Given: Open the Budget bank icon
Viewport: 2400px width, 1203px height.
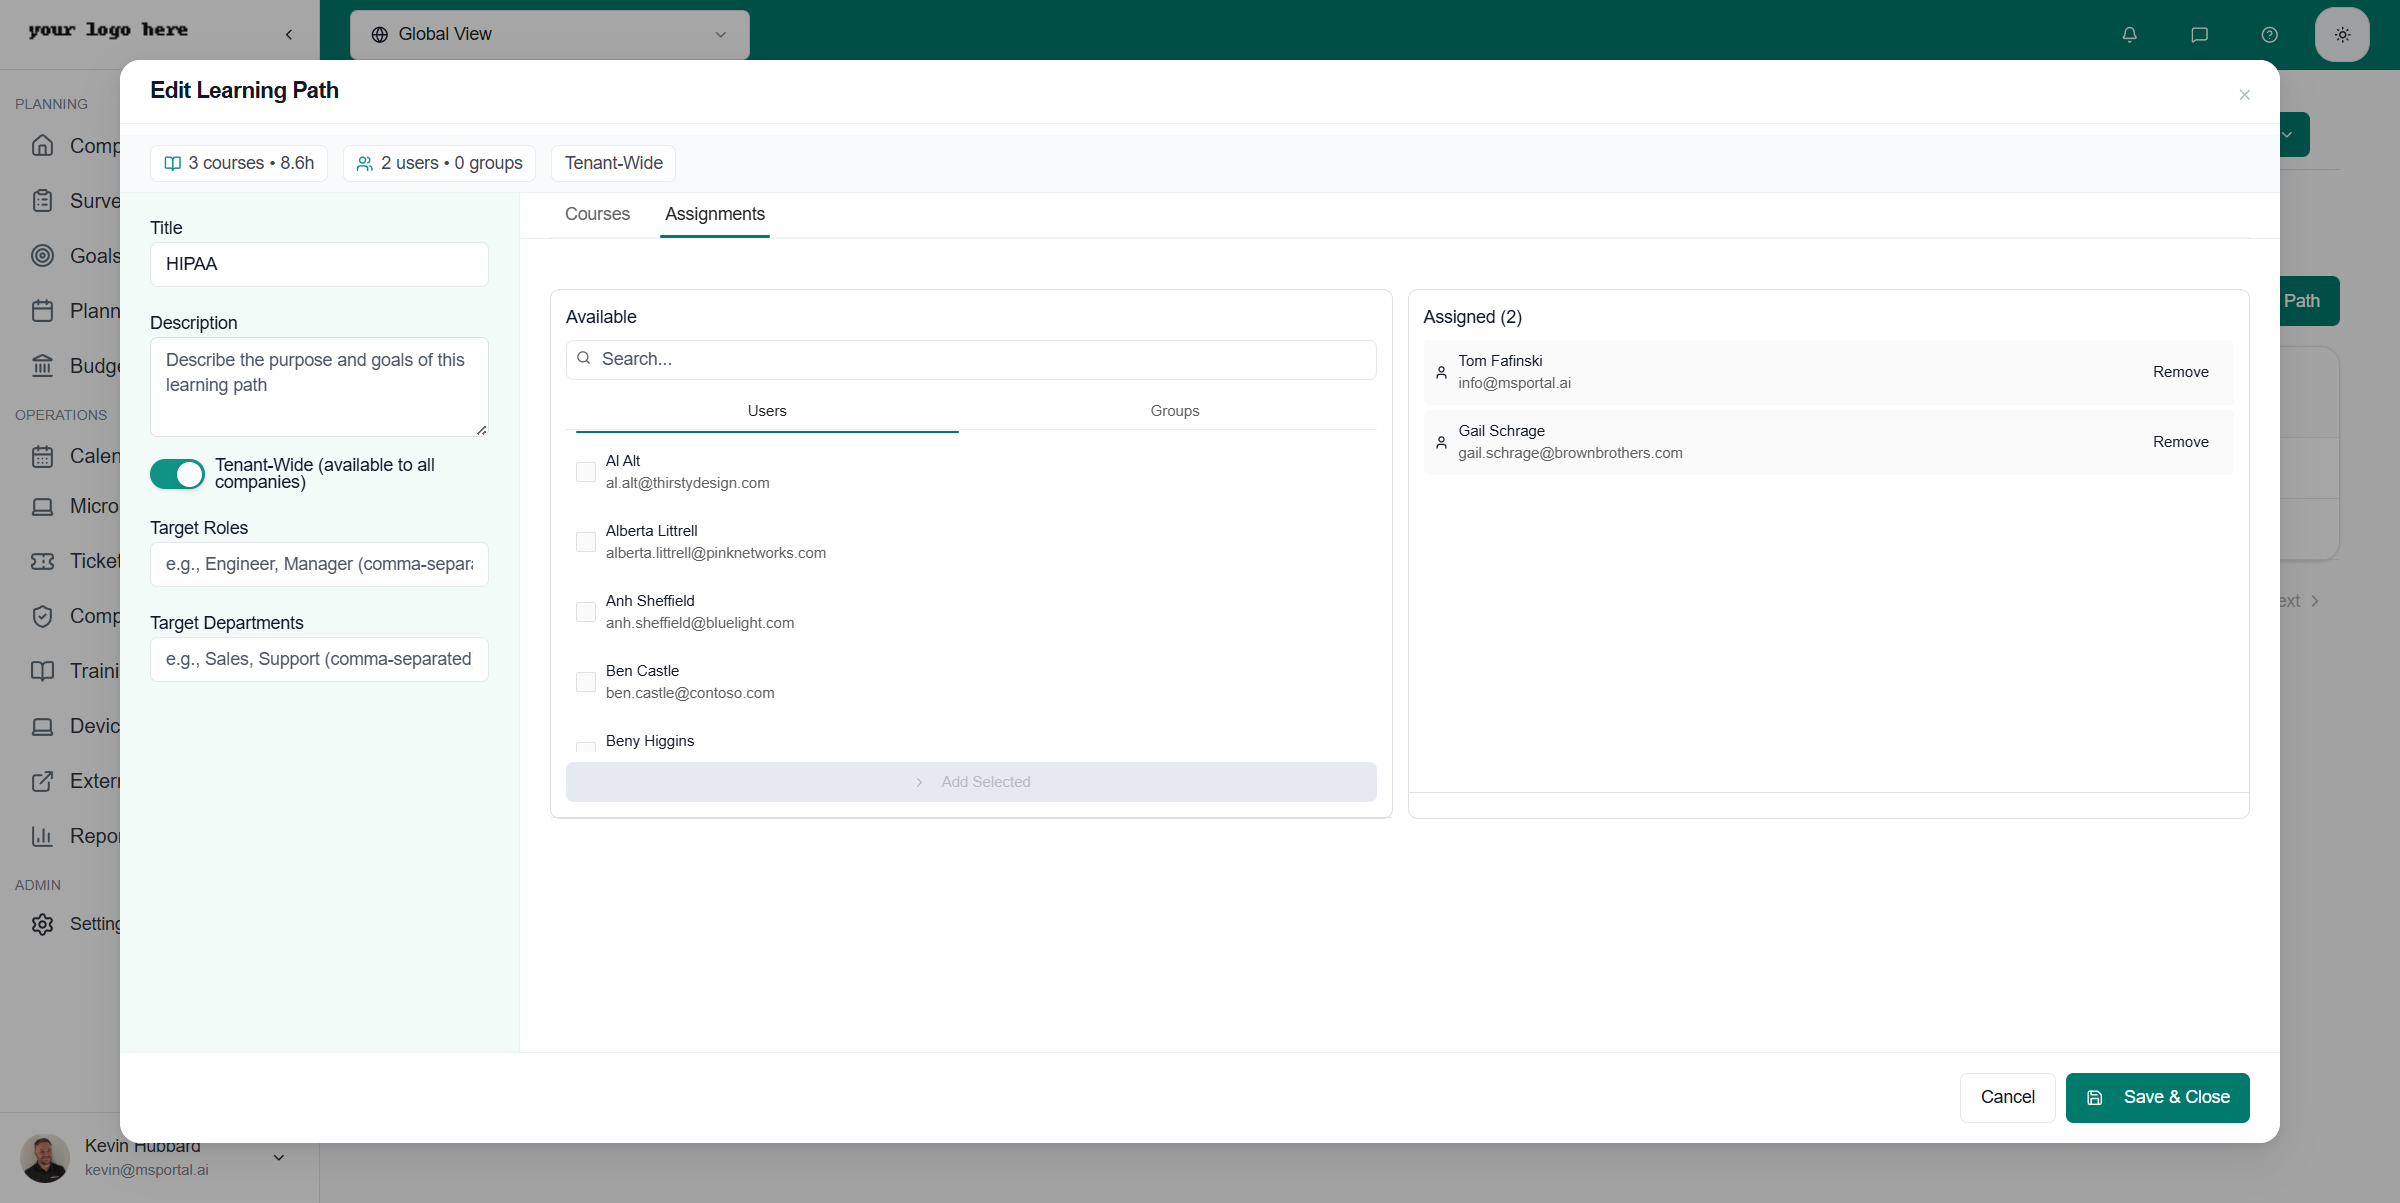Looking at the screenshot, I should [42, 366].
